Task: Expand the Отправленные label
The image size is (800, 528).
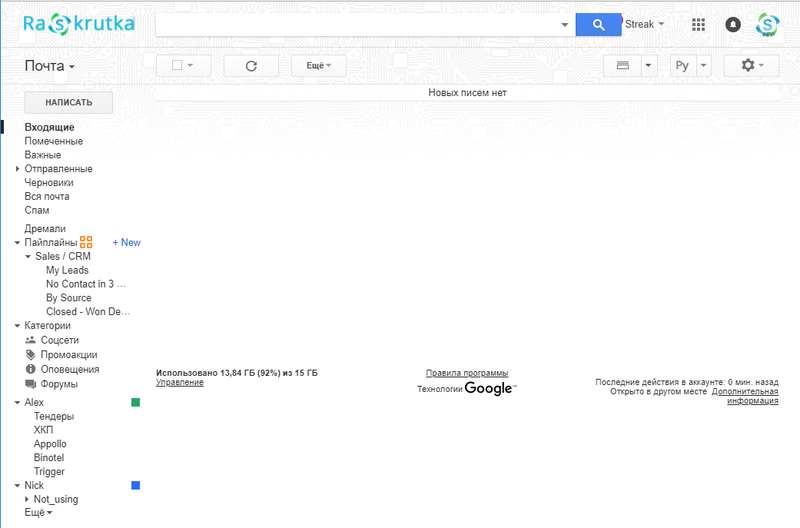Action: pyautogui.click(x=17, y=168)
